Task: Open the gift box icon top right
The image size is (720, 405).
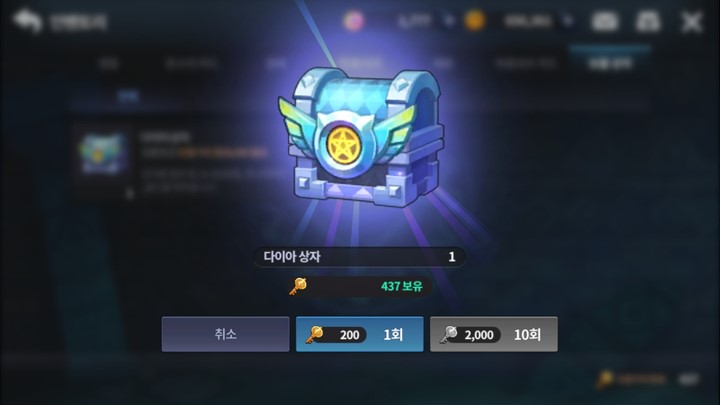Action: click(x=647, y=21)
